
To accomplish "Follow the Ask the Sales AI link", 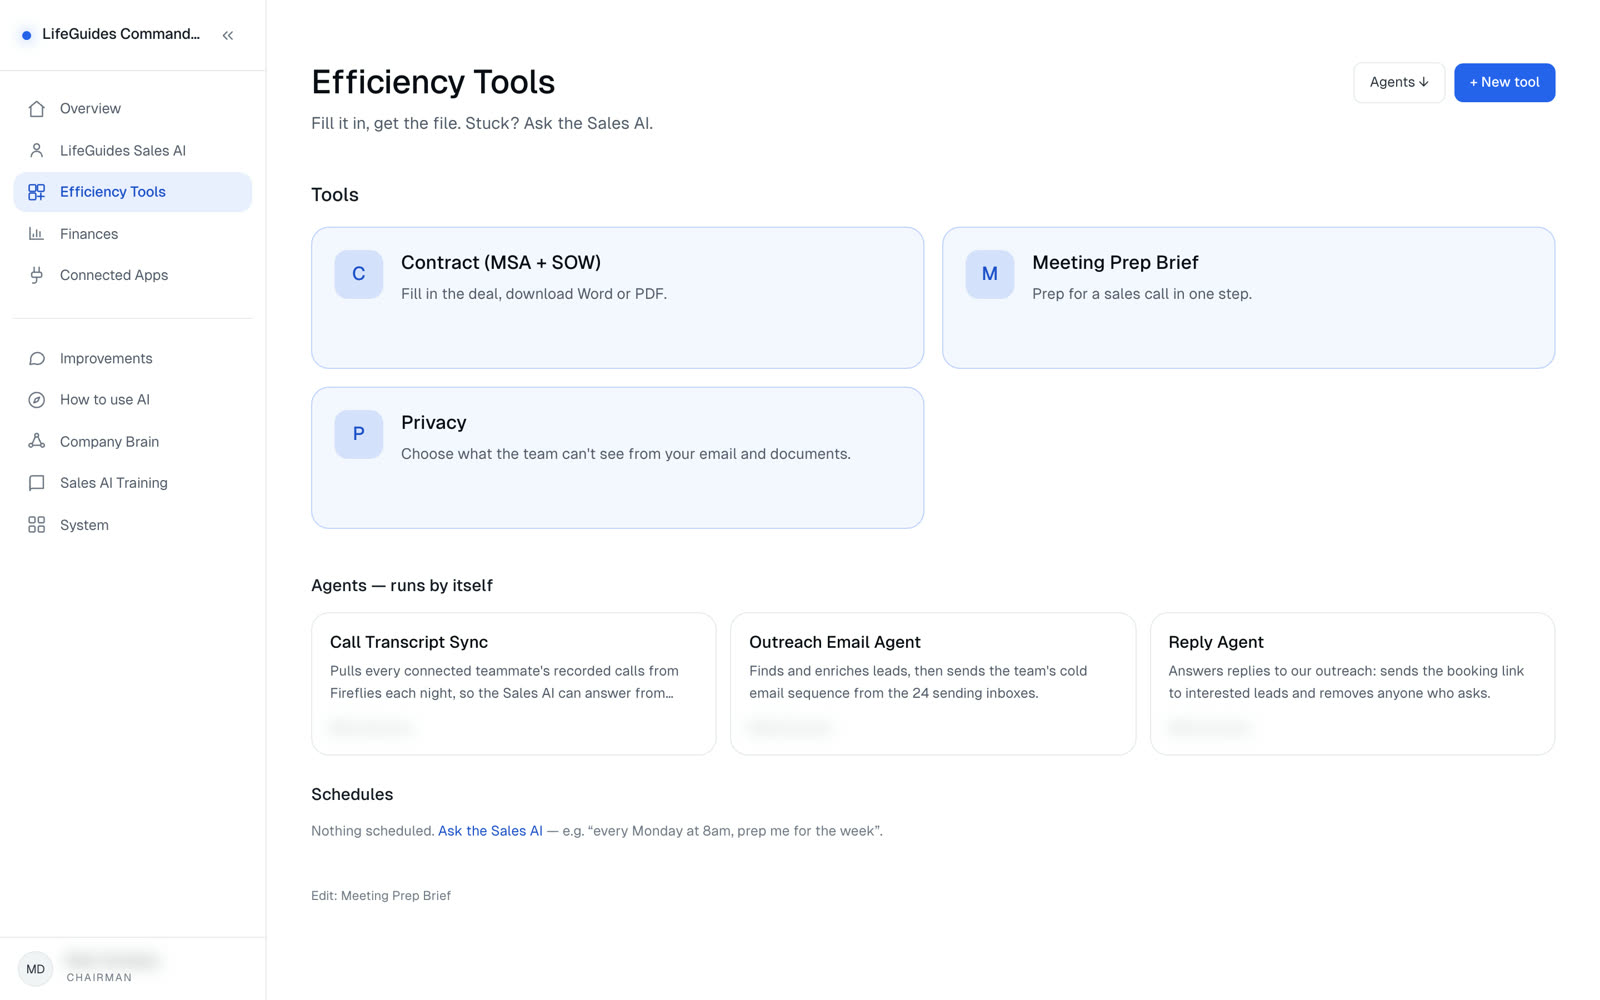I will pos(490,831).
